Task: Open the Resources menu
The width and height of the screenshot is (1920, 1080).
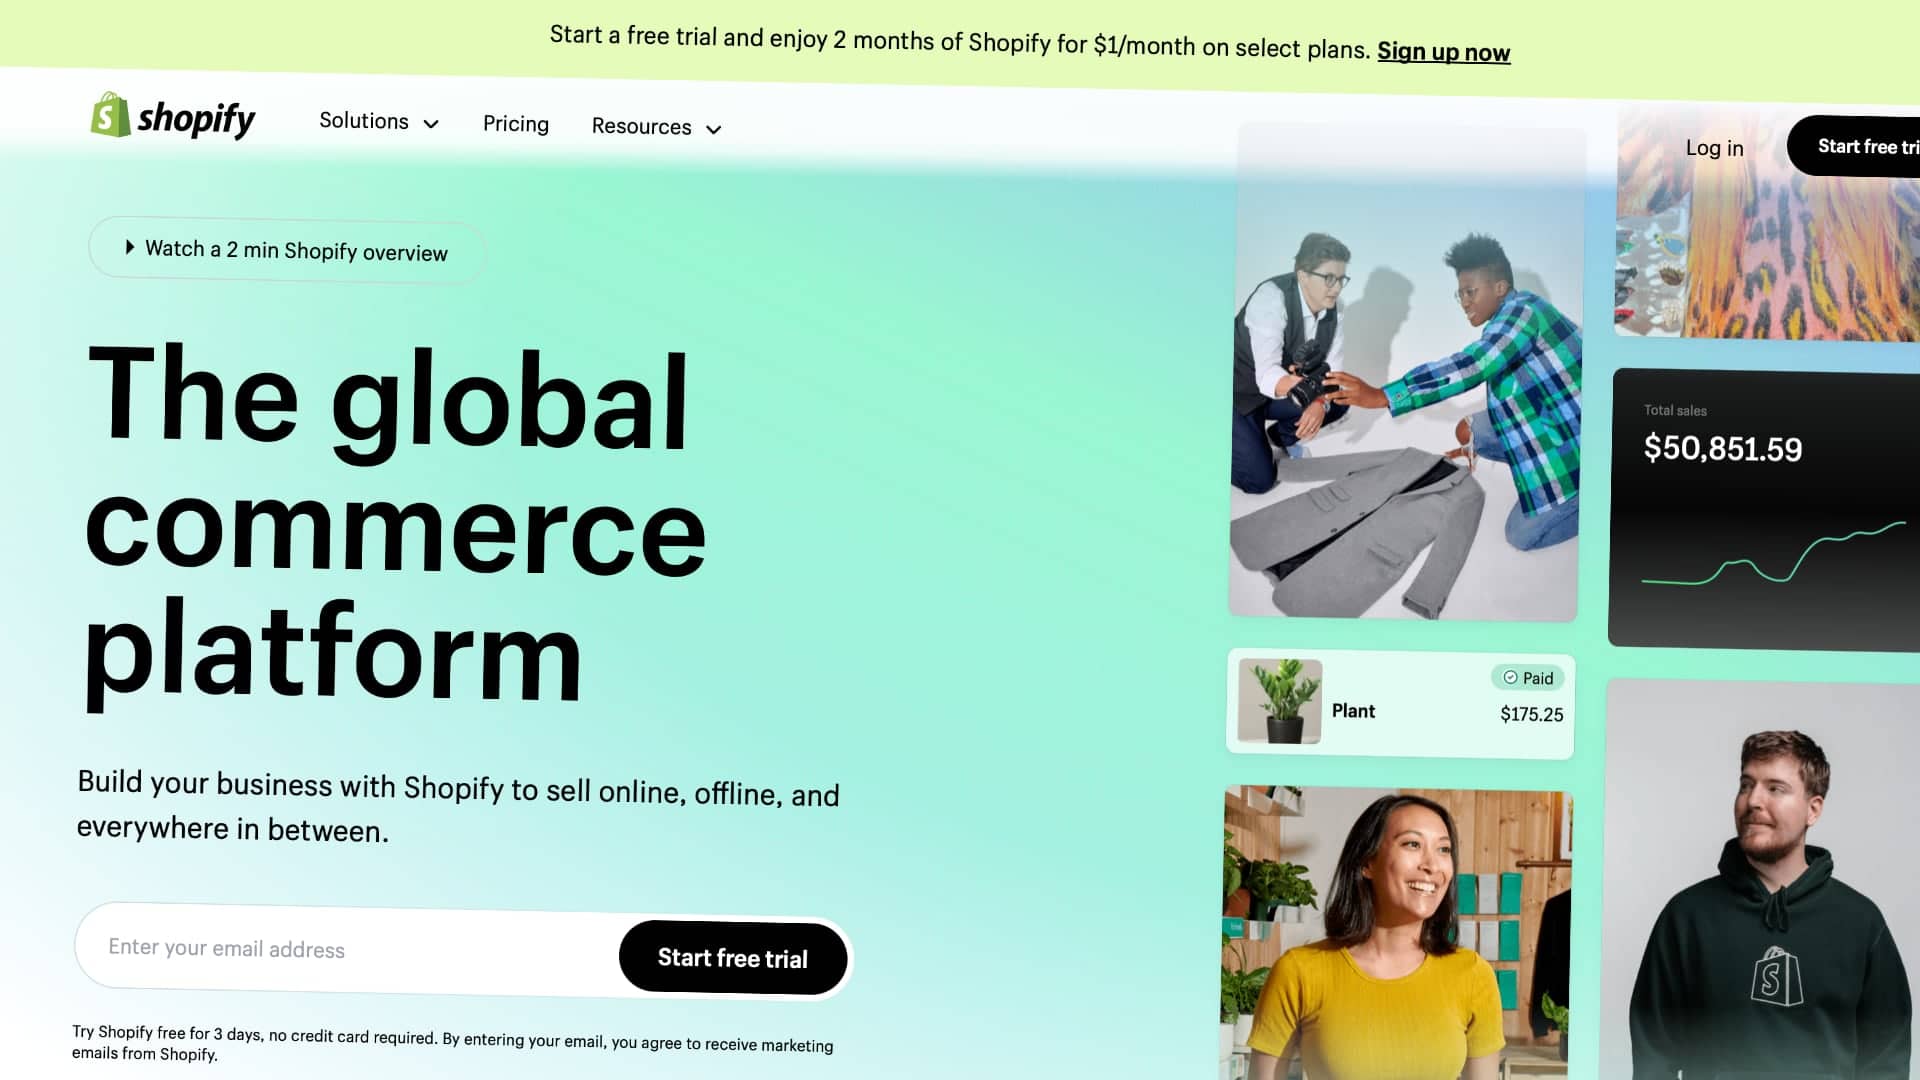Action: click(656, 127)
